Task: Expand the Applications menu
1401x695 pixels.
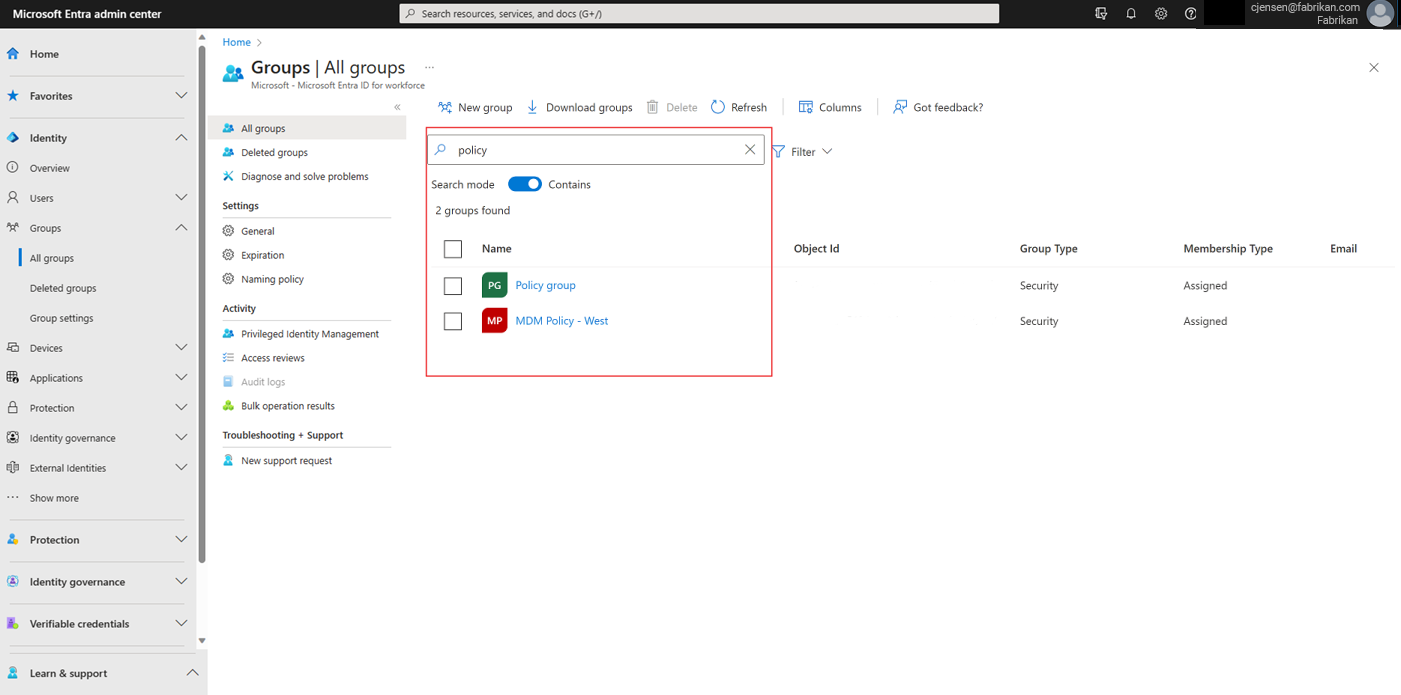Action: point(181,378)
